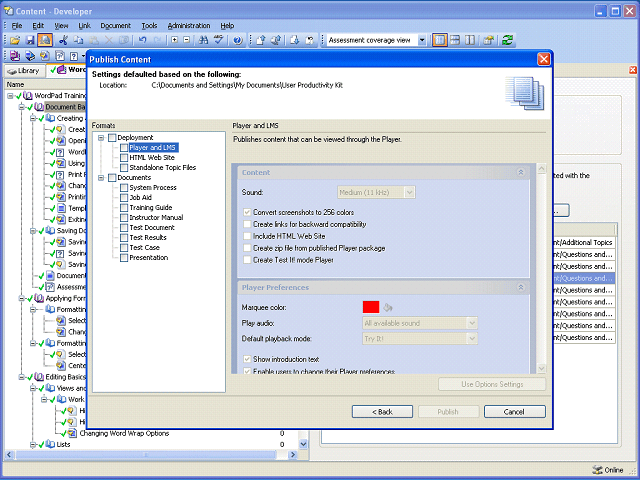Check the Job Aid document checkbox
Screen dimensions: 640x480
124,198
